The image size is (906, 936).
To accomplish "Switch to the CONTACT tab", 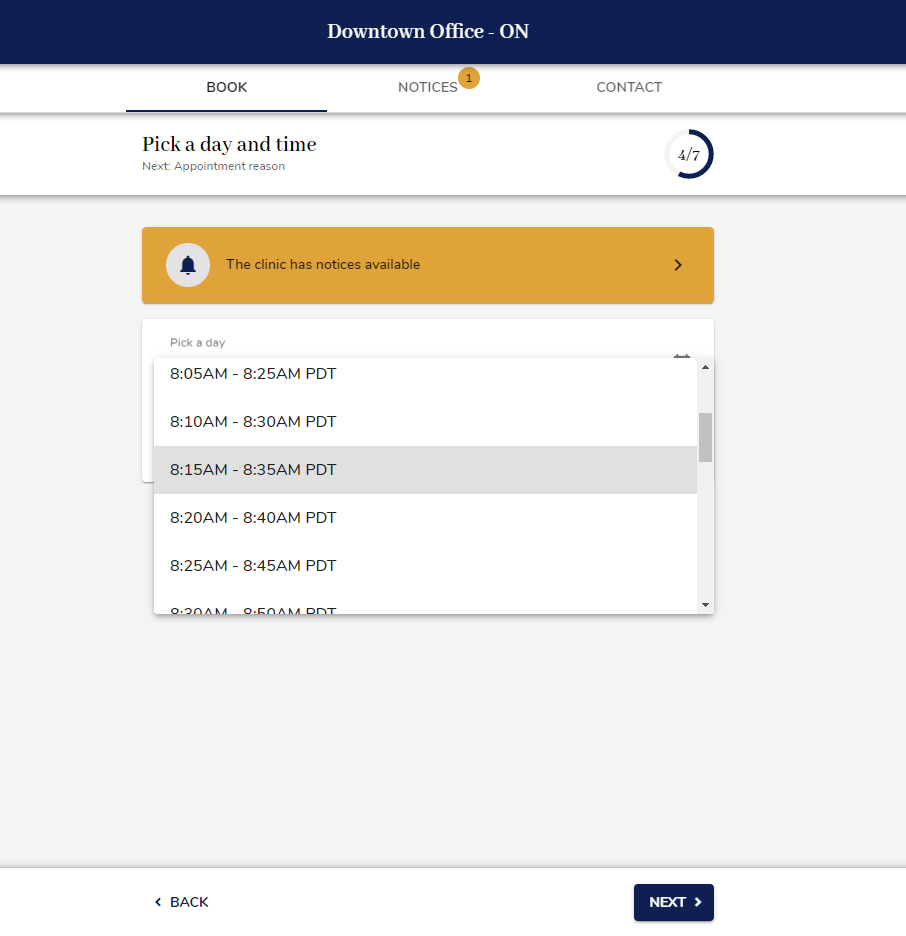I will pos(629,87).
